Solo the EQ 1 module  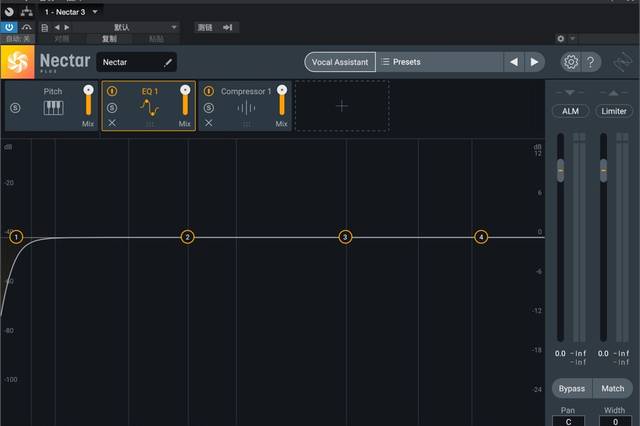coord(112,108)
